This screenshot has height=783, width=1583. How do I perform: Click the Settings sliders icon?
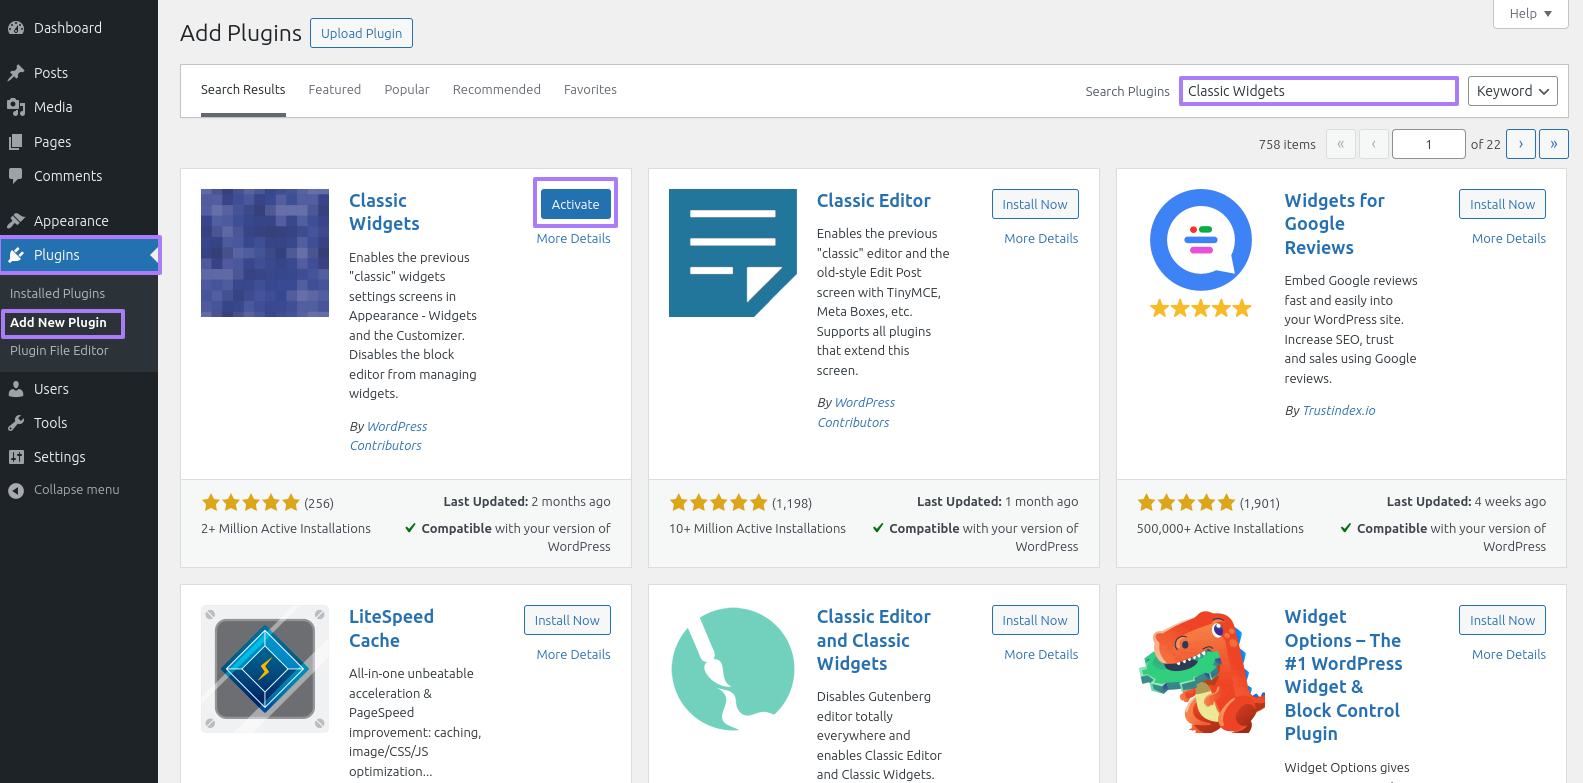click(16, 457)
